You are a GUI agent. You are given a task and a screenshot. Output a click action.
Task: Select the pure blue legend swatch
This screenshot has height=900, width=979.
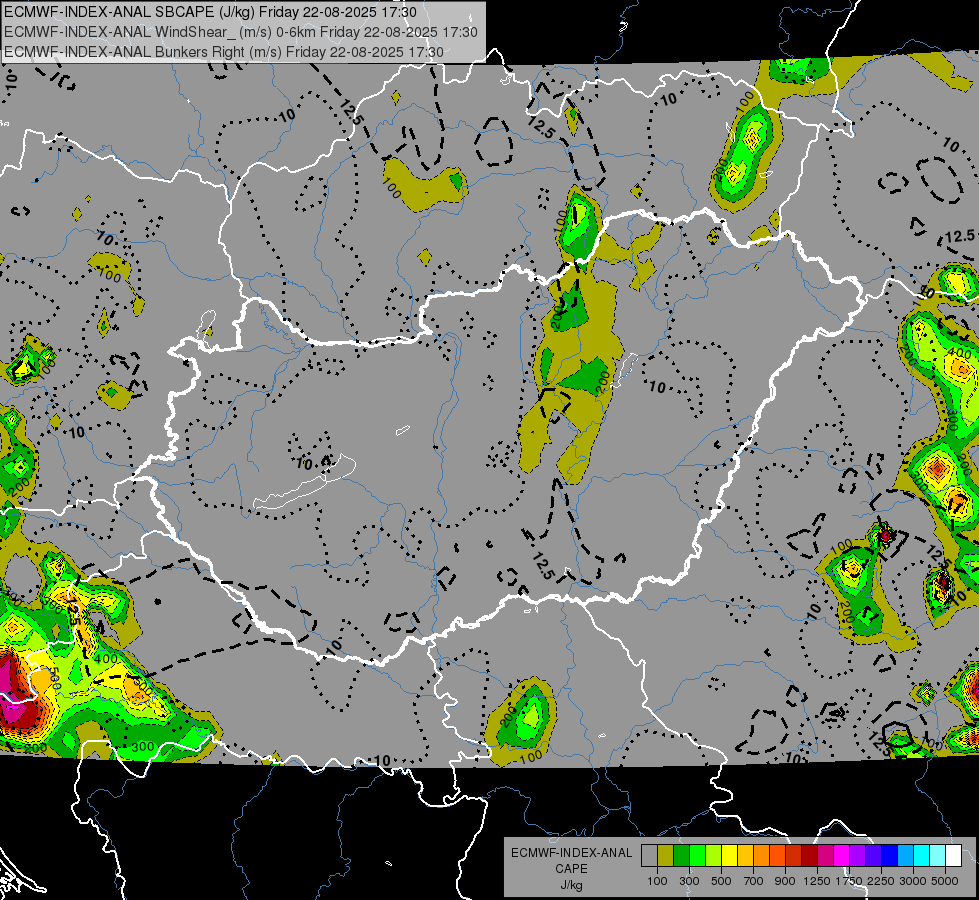890,856
